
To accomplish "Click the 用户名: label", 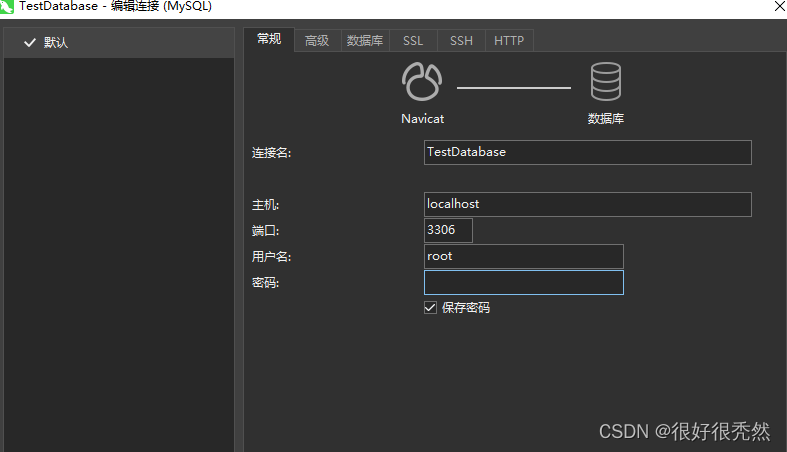I will tap(272, 257).
